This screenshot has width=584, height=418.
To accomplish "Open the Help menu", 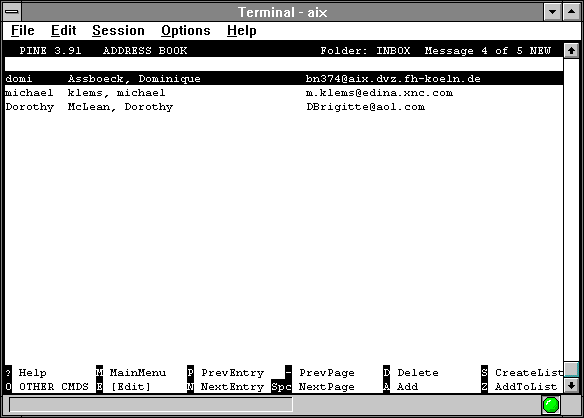I will click(x=242, y=31).
